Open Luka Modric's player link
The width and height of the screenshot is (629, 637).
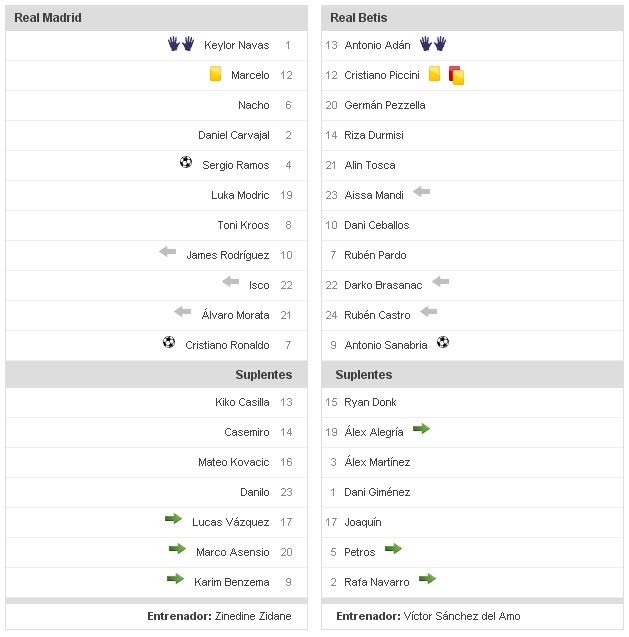coord(240,195)
